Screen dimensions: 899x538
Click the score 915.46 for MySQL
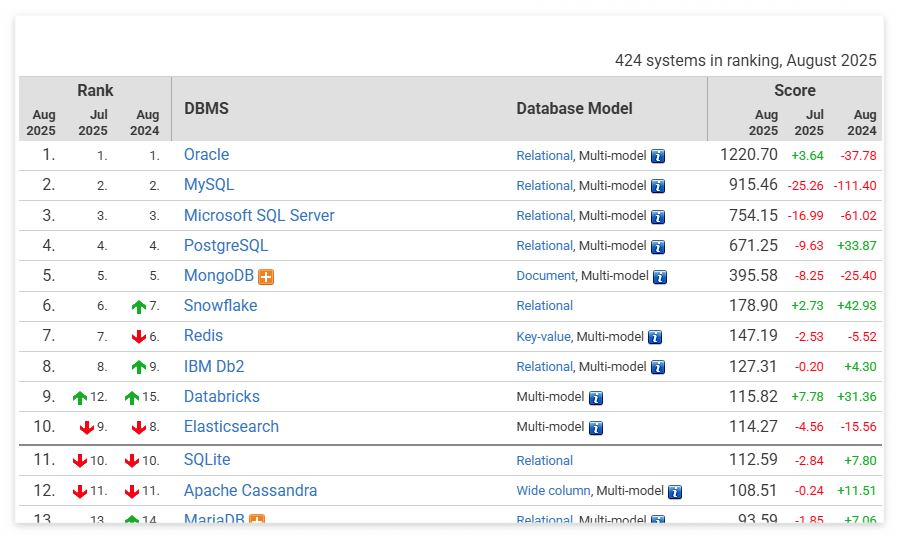(x=753, y=185)
